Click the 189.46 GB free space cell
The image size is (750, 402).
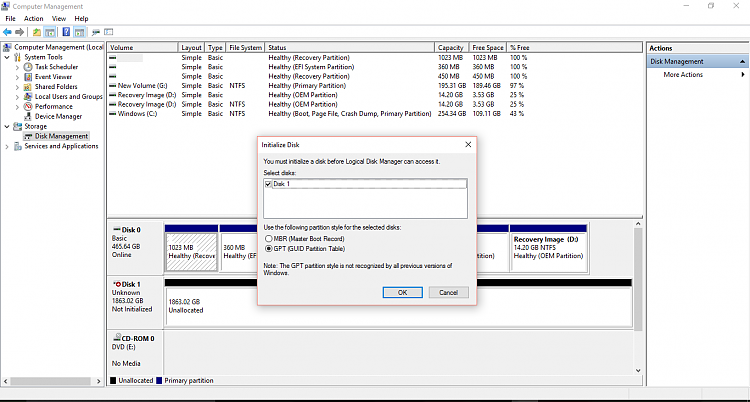pos(486,86)
